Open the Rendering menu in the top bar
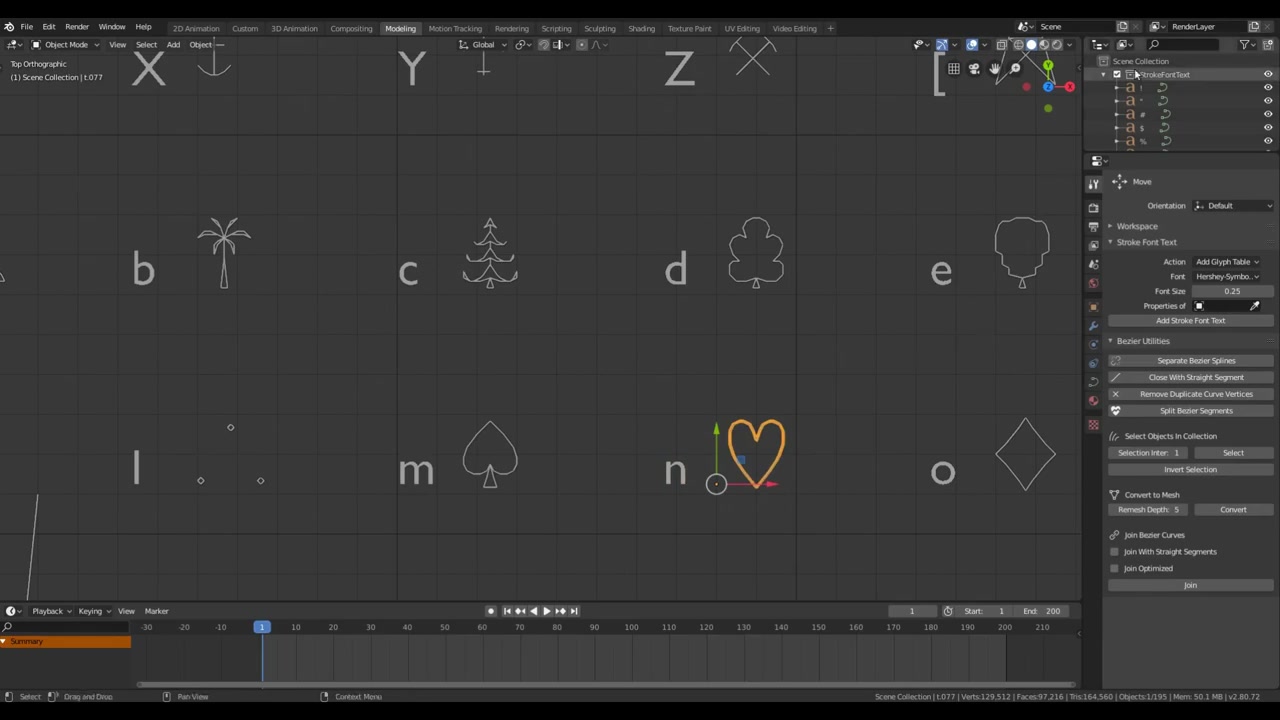Image resolution: width=1280 pixels, height=720 pixels. [x=511, y=27]
